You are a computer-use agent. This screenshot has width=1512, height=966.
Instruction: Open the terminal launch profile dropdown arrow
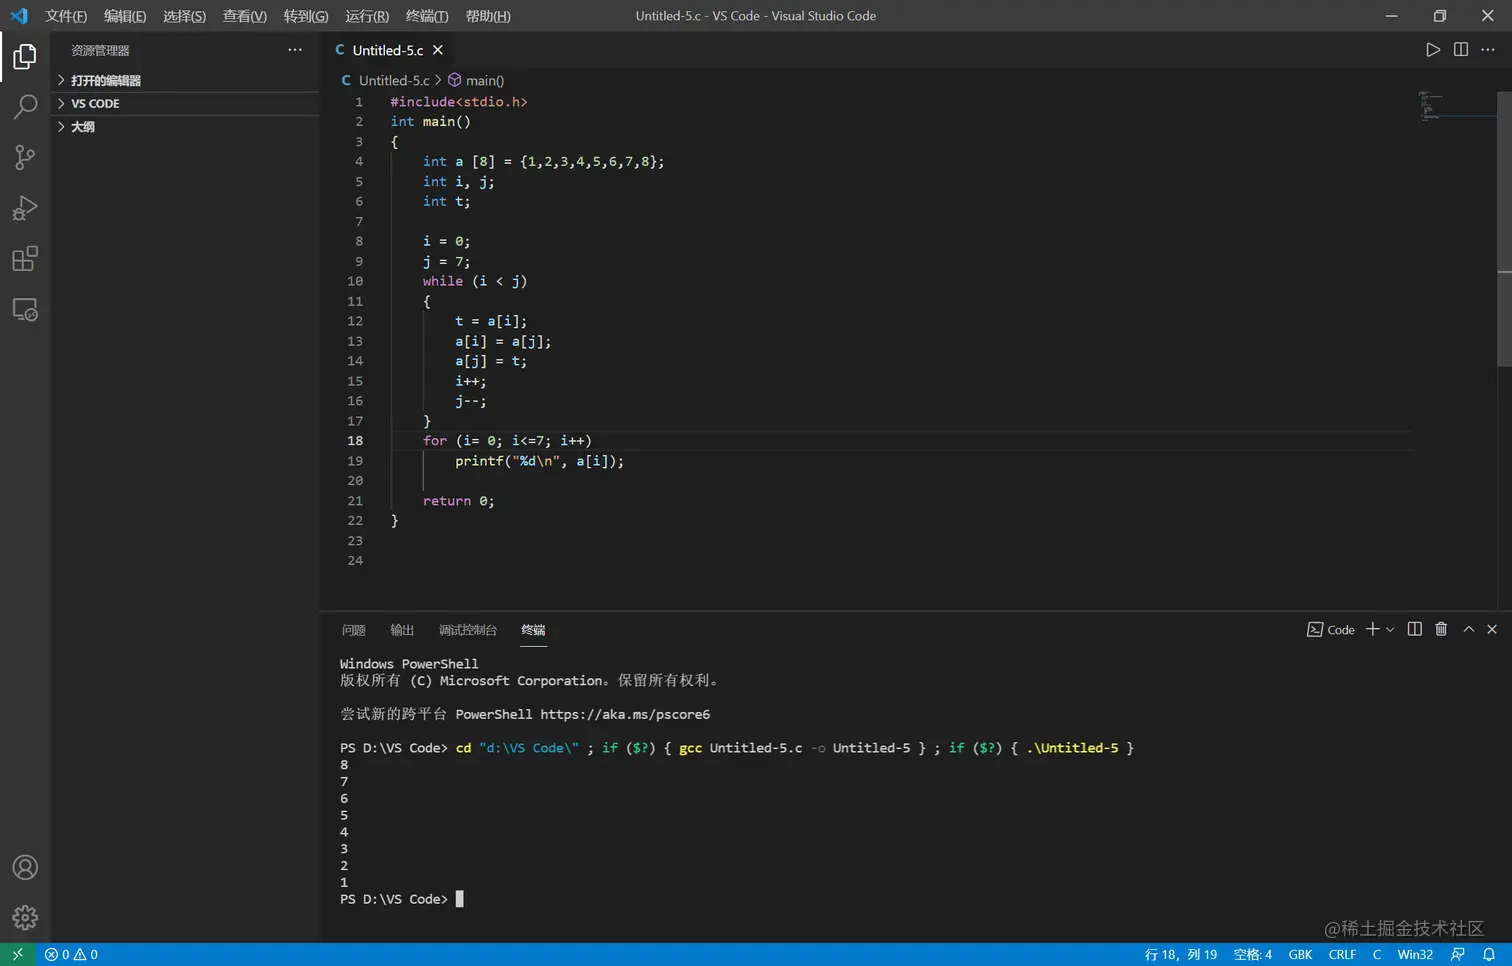(1390, 630)
